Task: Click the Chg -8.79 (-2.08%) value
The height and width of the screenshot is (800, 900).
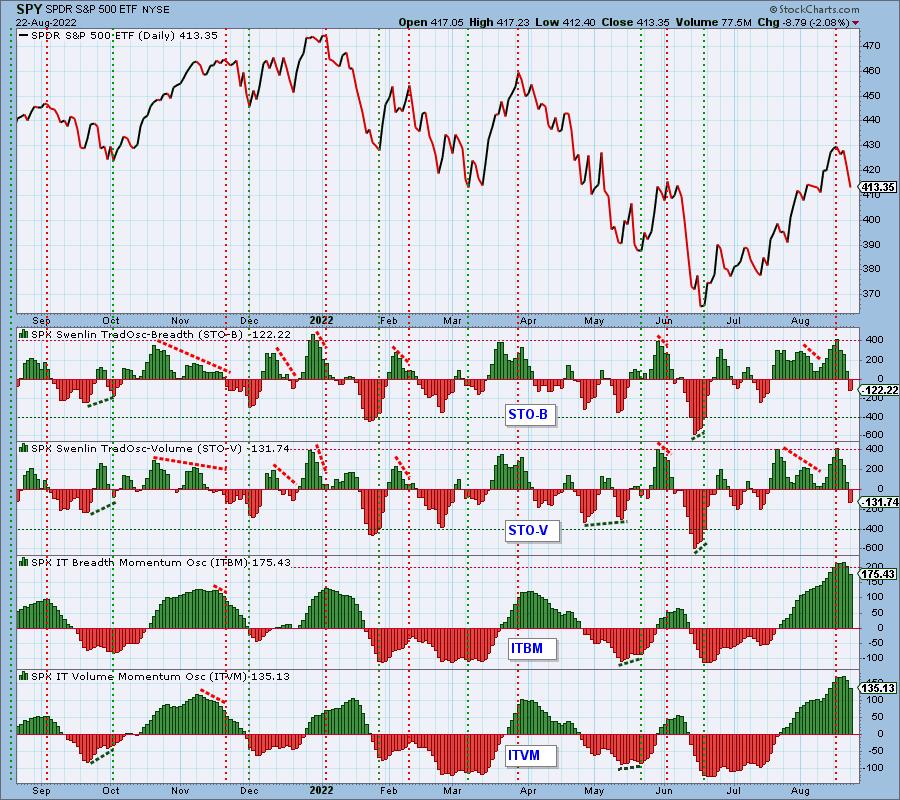Action: [804, 22]
